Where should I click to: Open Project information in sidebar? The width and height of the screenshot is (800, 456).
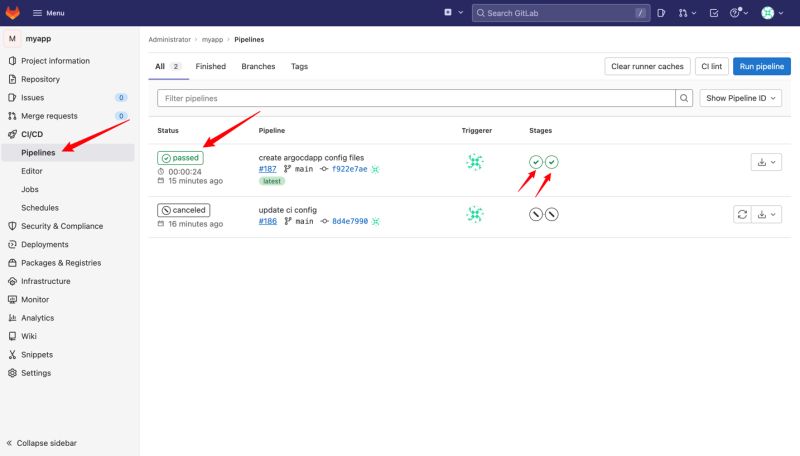pos(55,61)
